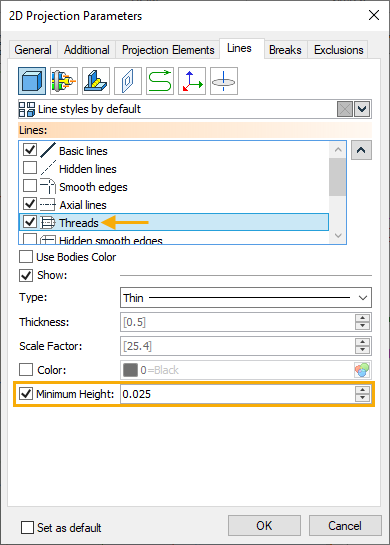
Task: Click the Cancel button
Action: (x=345, y=526)
